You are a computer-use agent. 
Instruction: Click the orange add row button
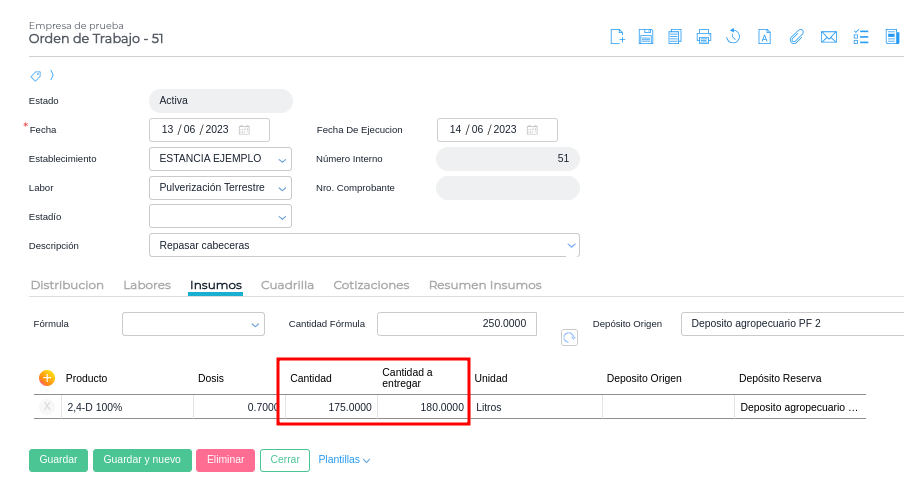click(47, 378)
